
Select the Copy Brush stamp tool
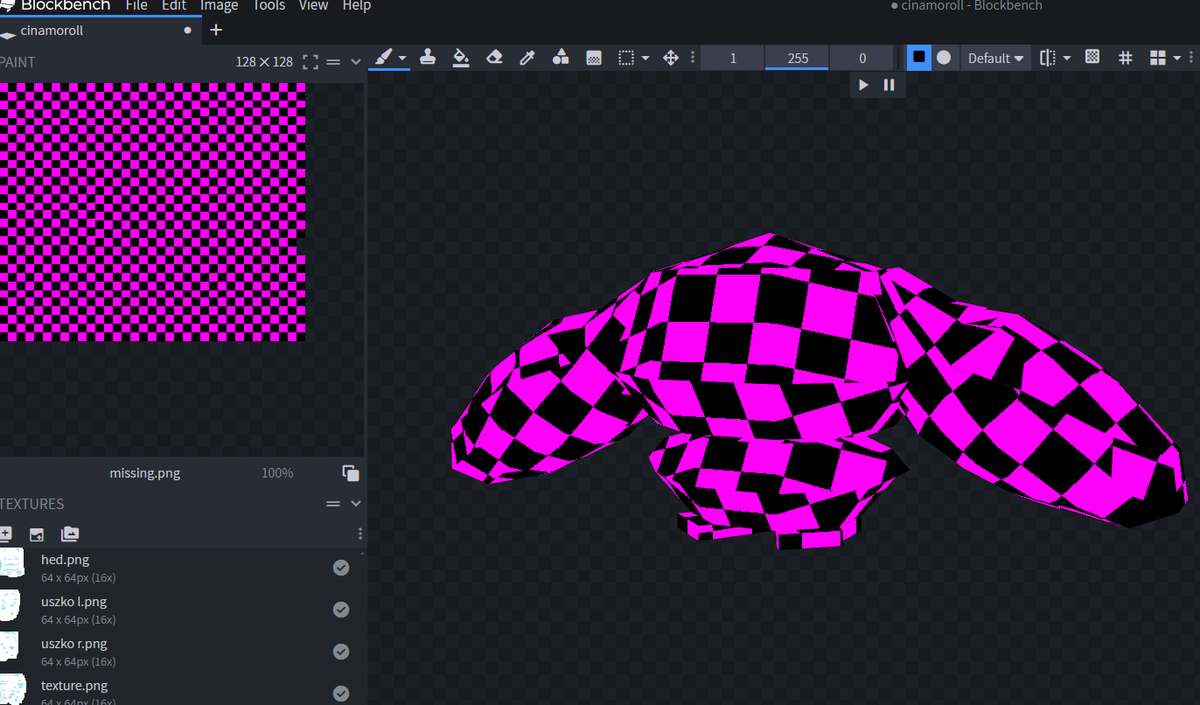coord(428,57)
